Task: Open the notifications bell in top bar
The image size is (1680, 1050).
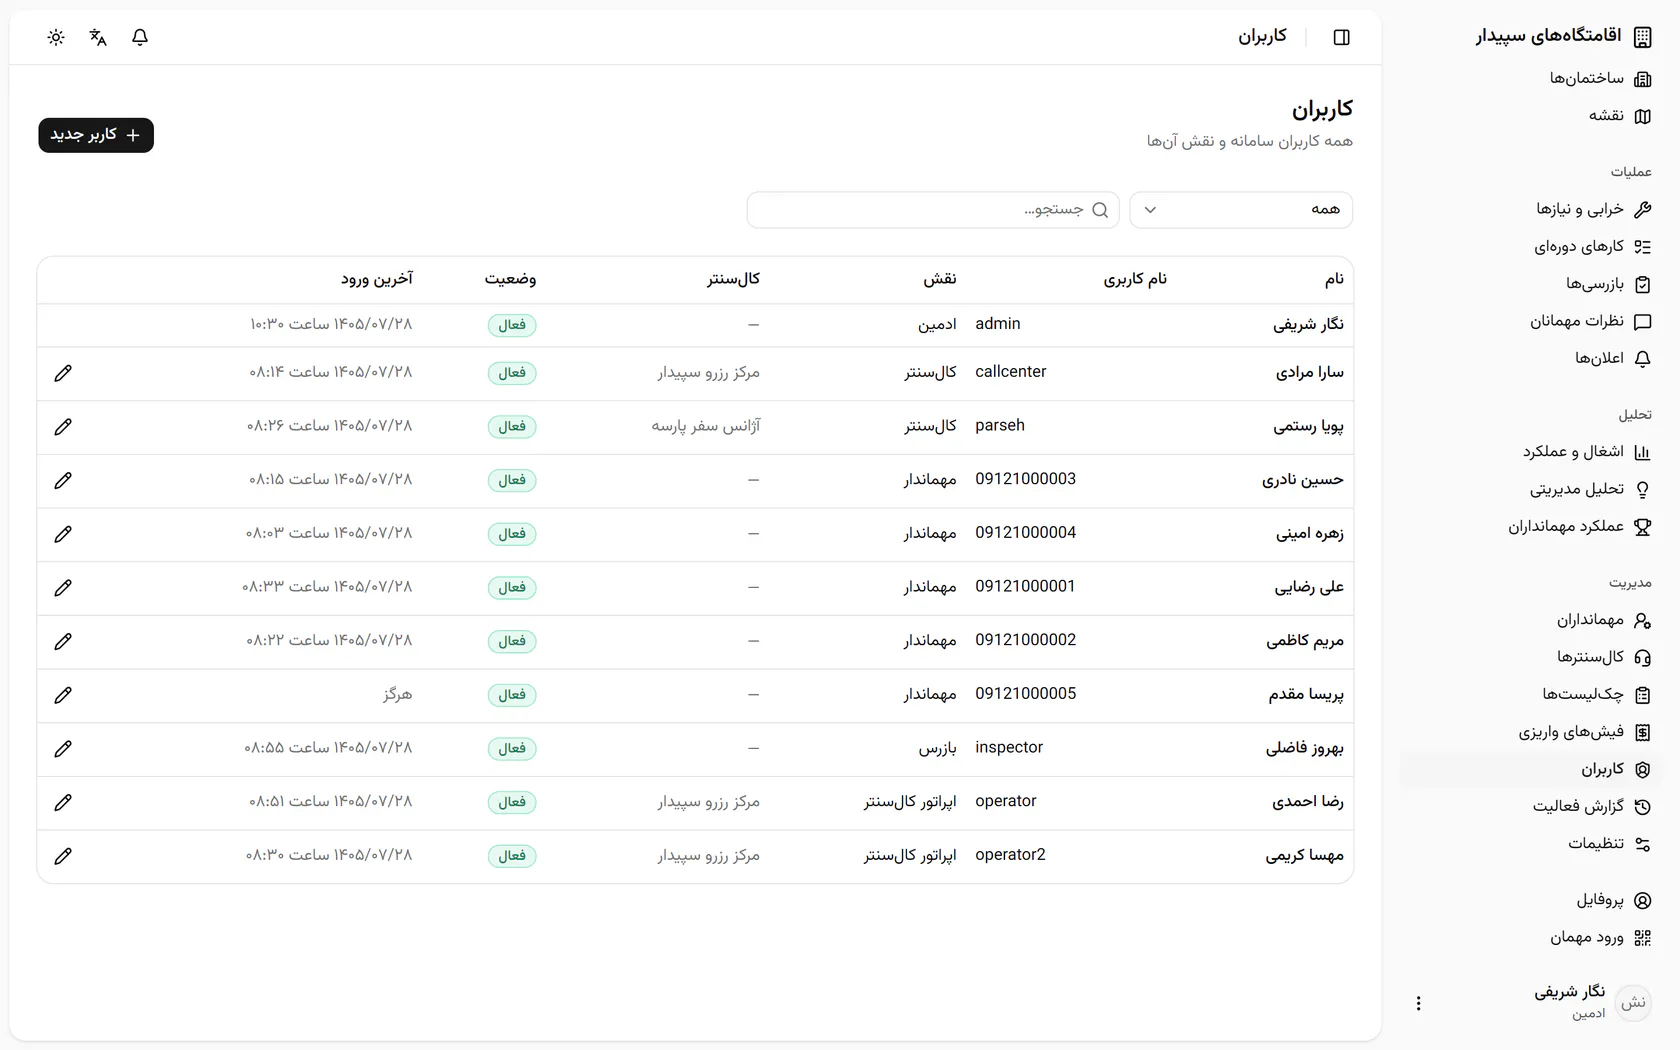Action: (140, 37)
